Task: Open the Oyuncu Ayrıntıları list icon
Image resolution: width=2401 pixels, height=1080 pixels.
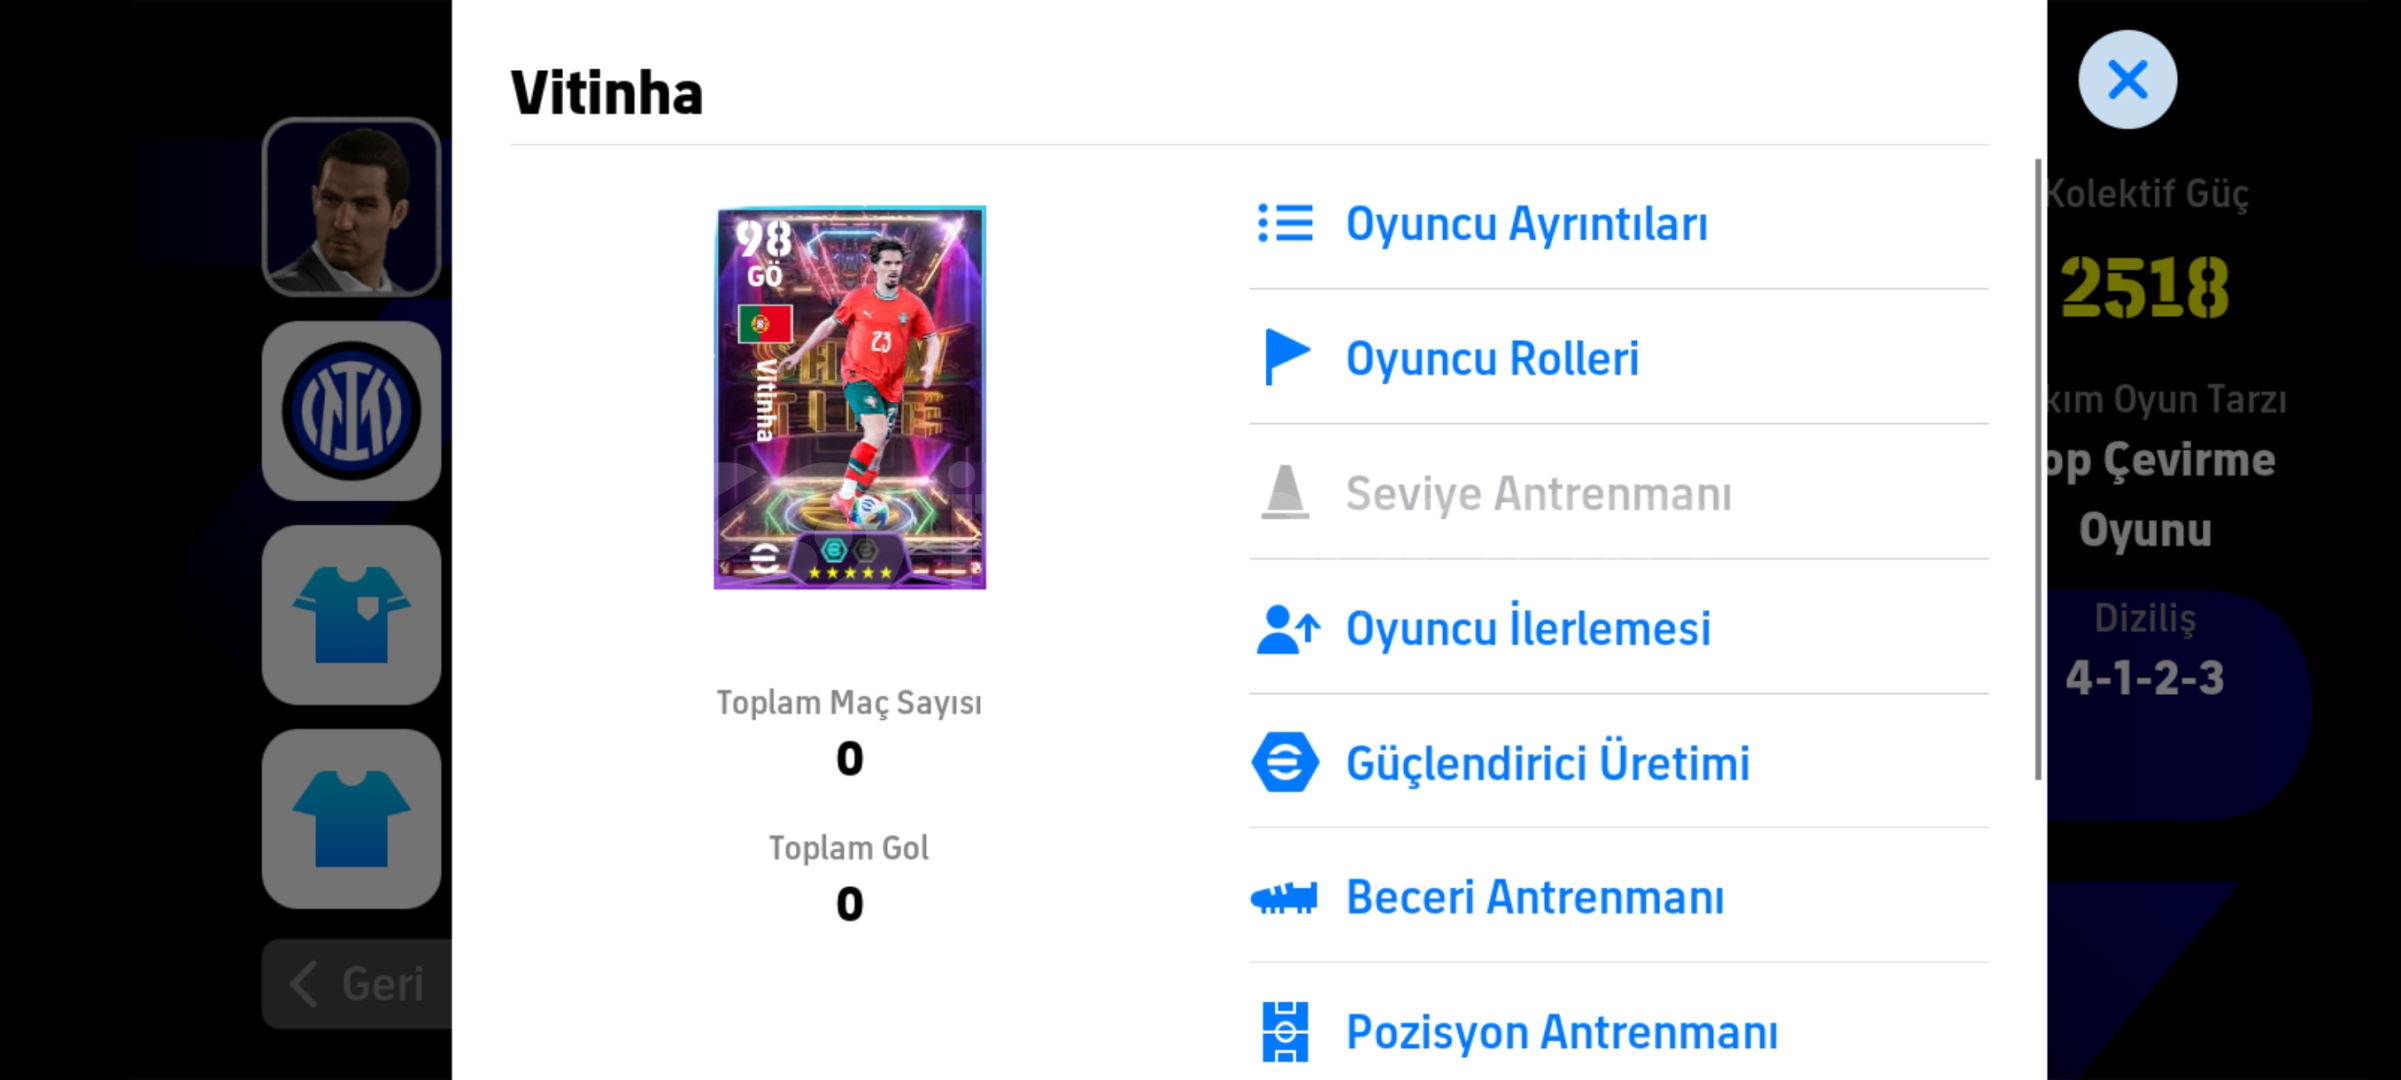Action: pos(1285,223)
